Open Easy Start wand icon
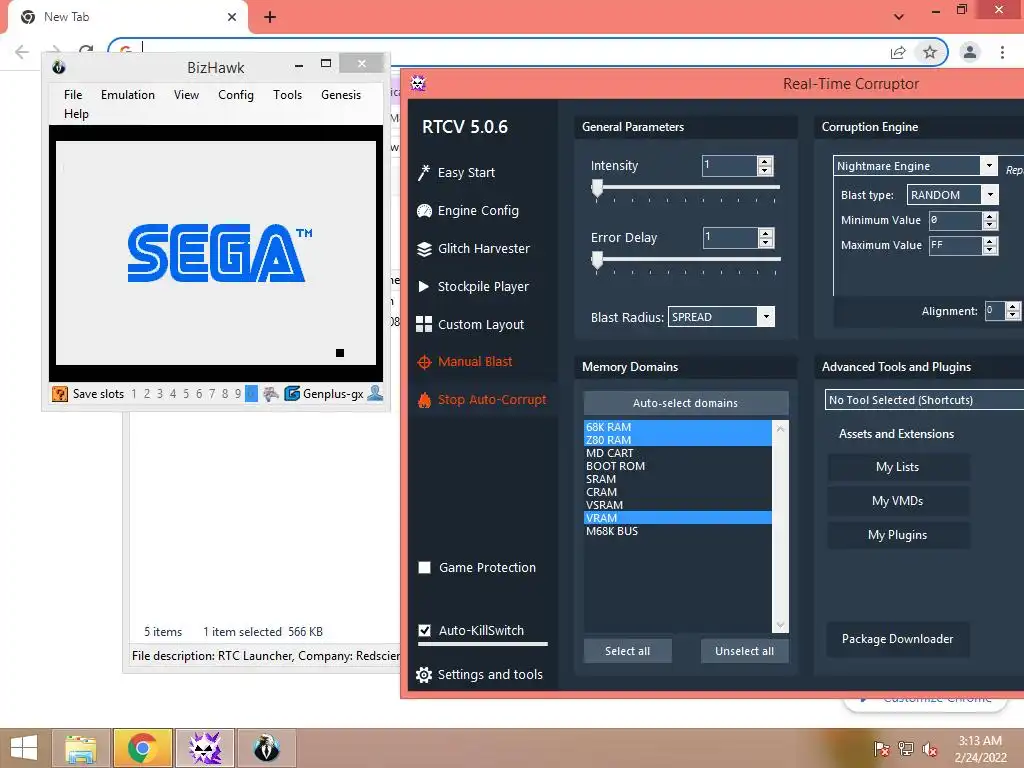The height and width of the screenshot is (768, 1024). tap(424, 172)
